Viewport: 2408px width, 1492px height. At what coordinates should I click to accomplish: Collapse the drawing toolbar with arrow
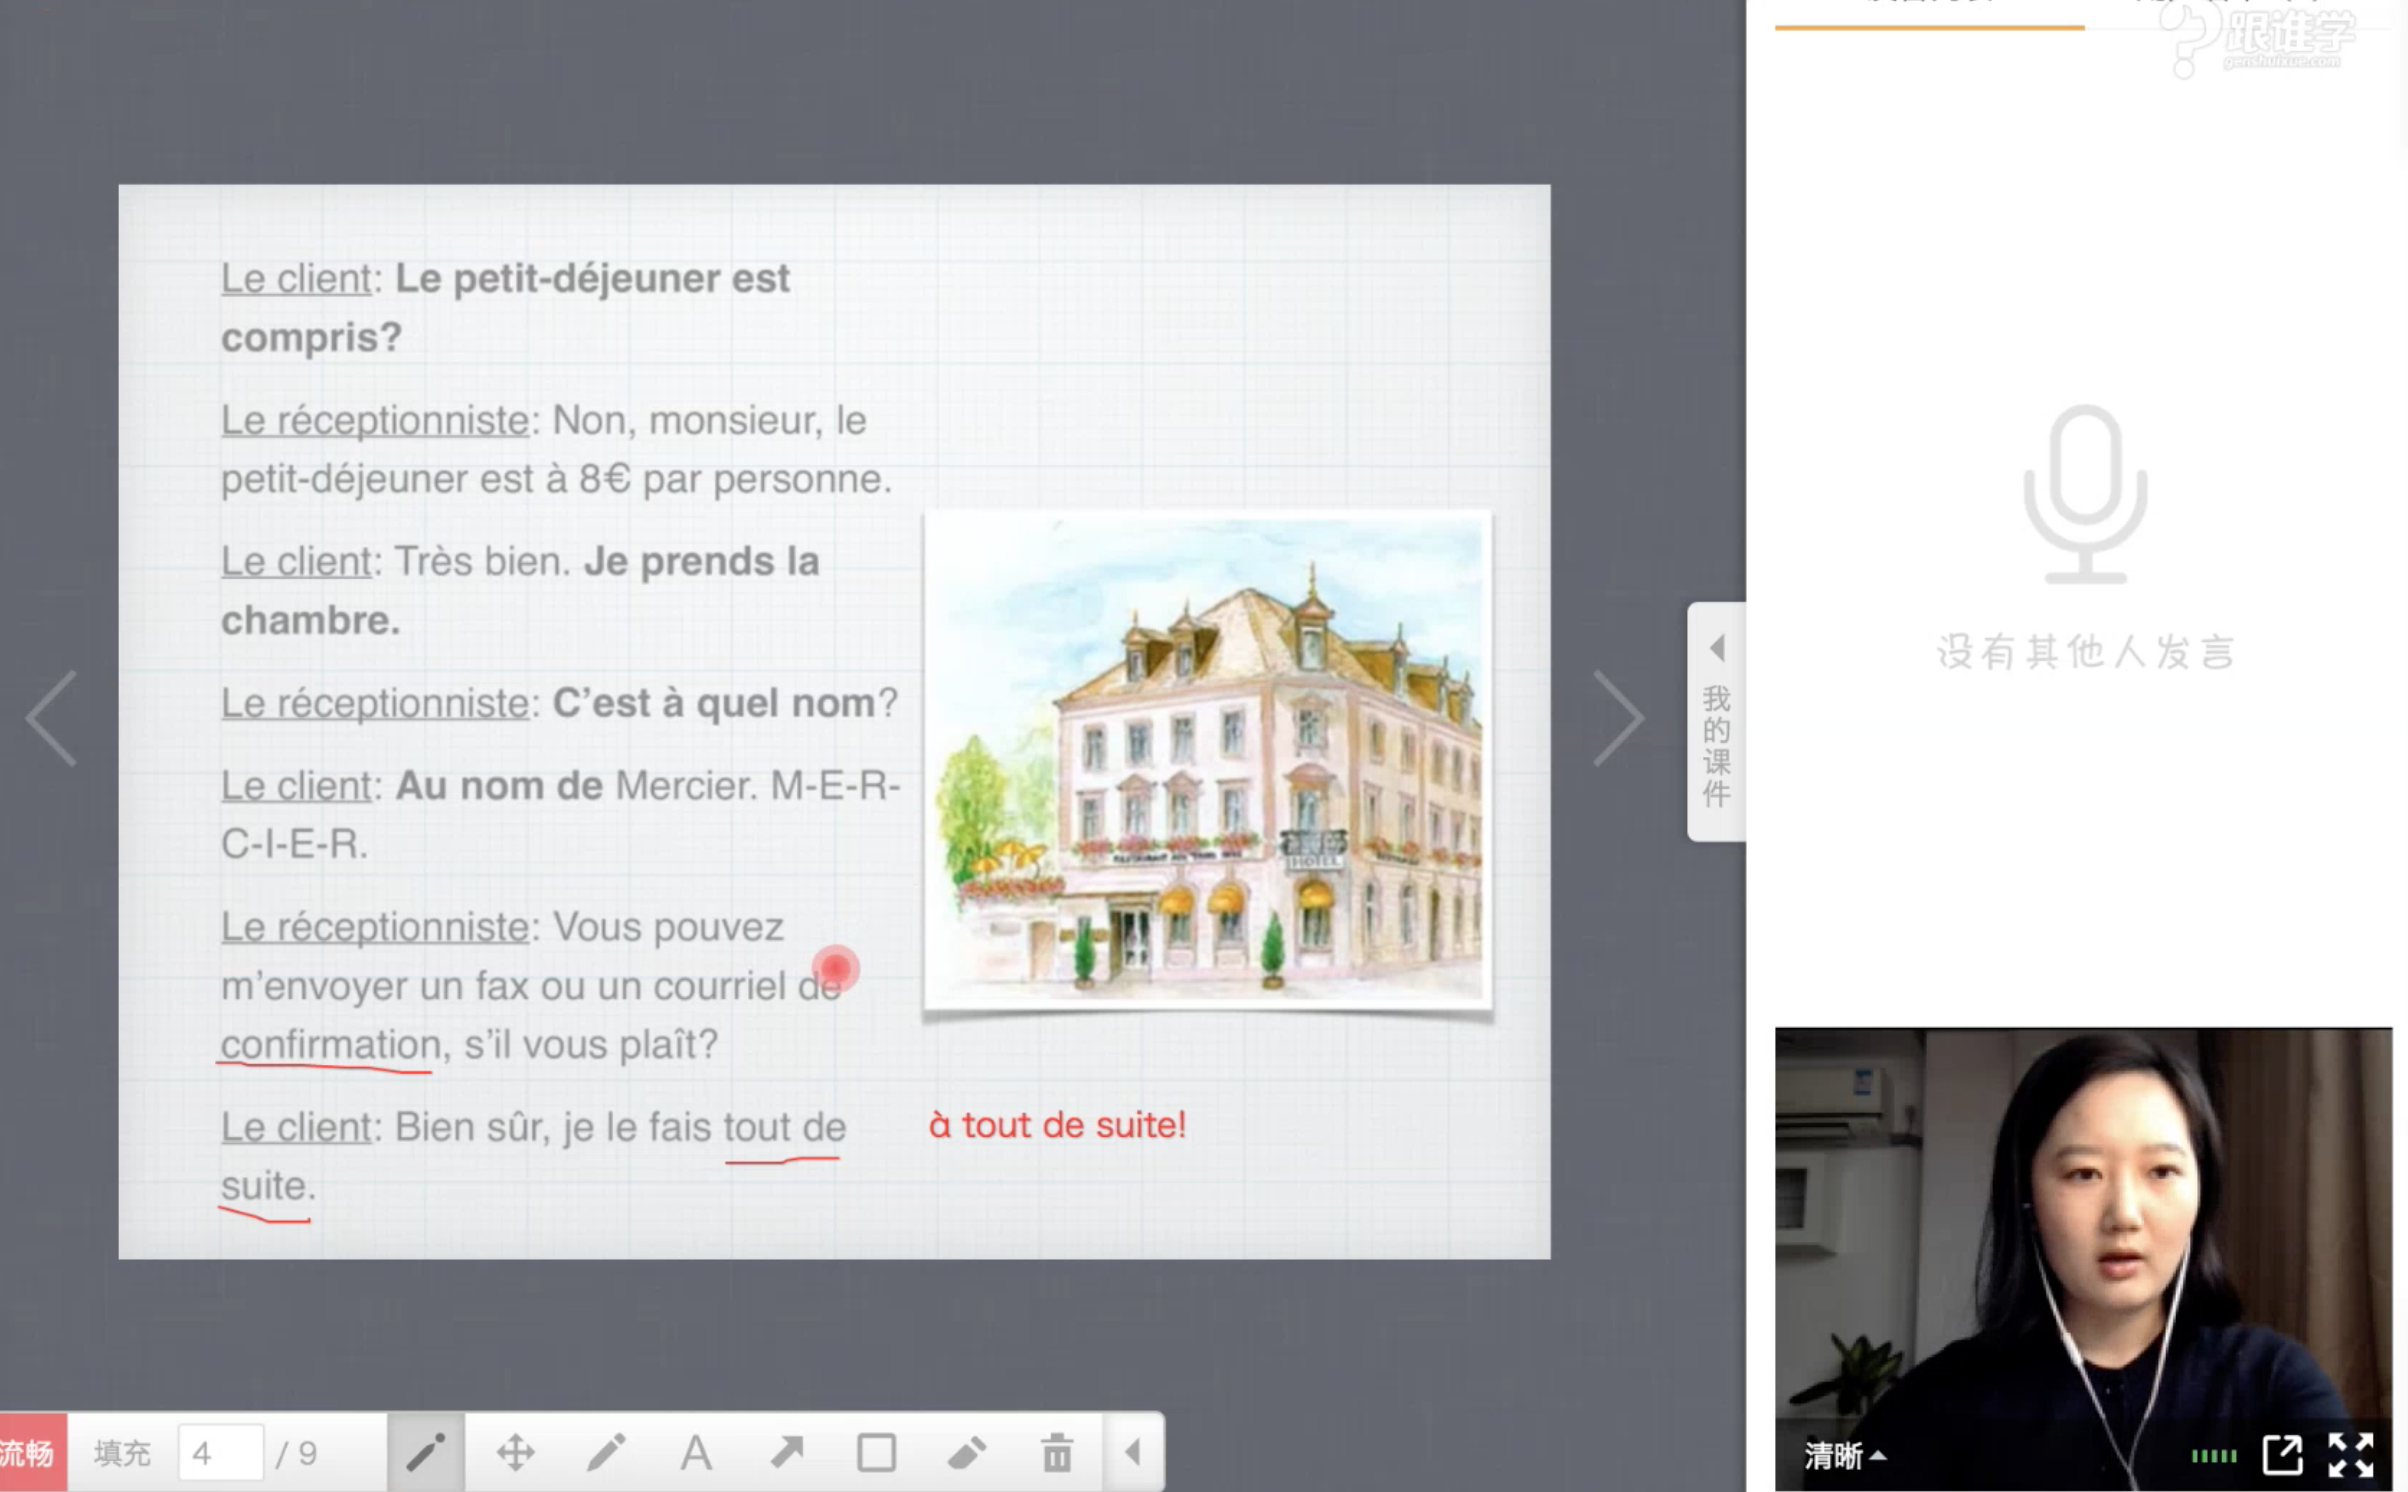pyautogui.click(x=1133, y=1453)
